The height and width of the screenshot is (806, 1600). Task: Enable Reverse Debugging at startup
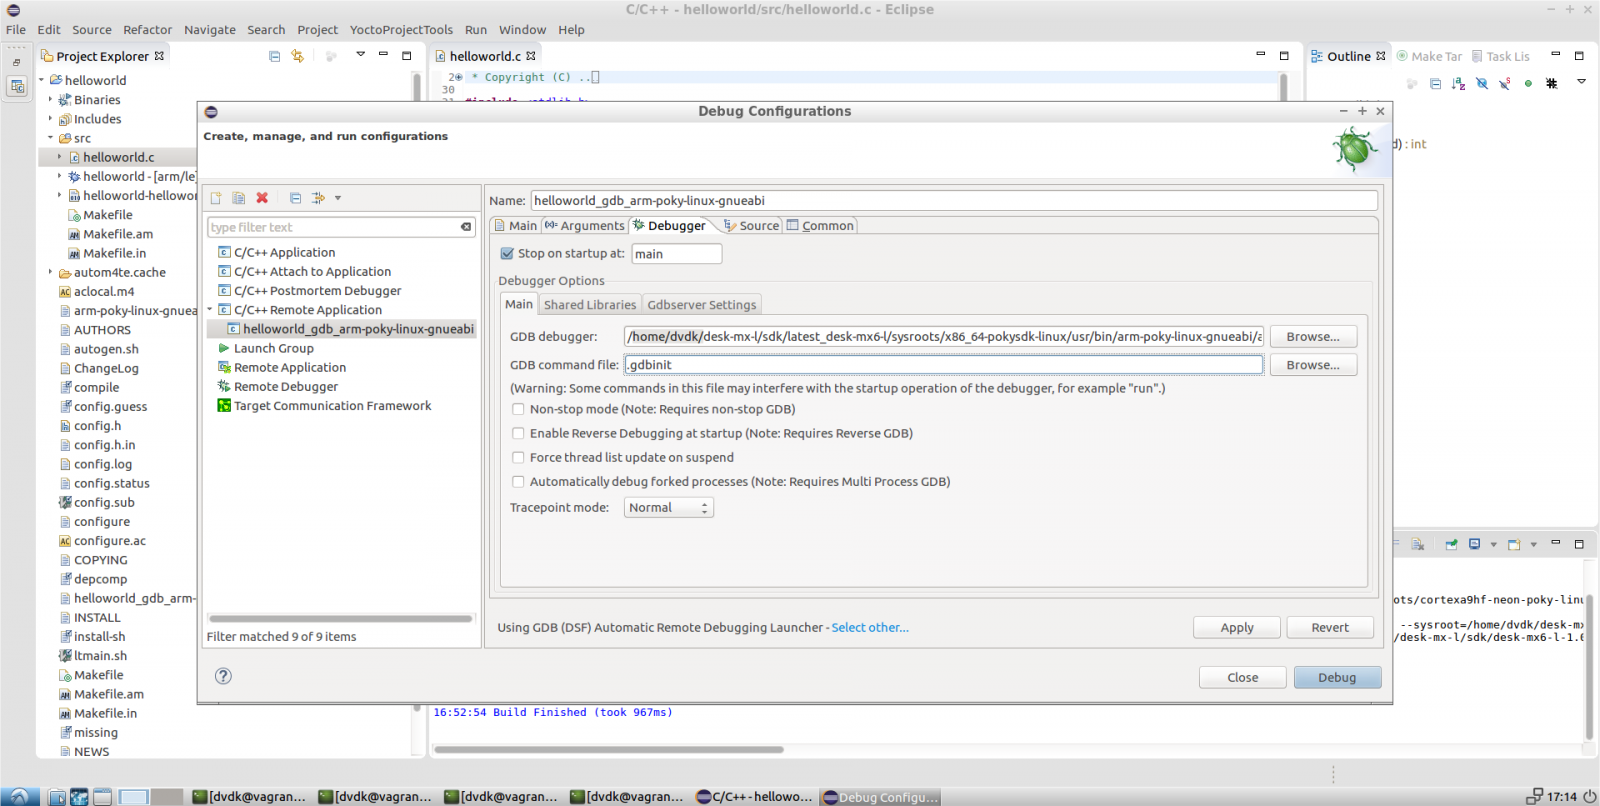point(518,433)
